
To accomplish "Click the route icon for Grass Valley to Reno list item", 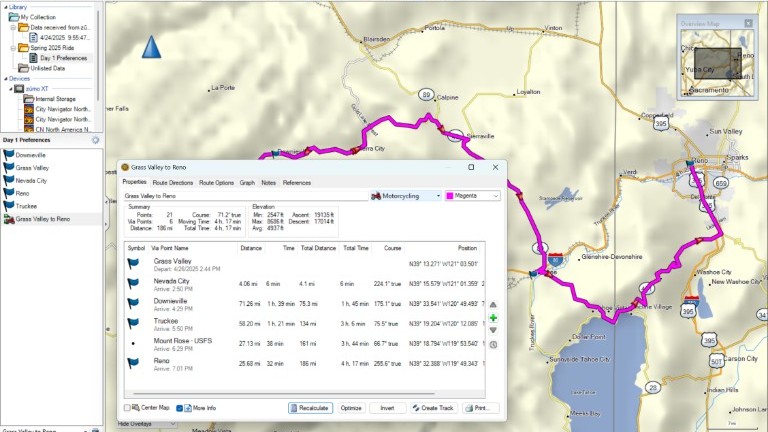I will coord(9,219).
